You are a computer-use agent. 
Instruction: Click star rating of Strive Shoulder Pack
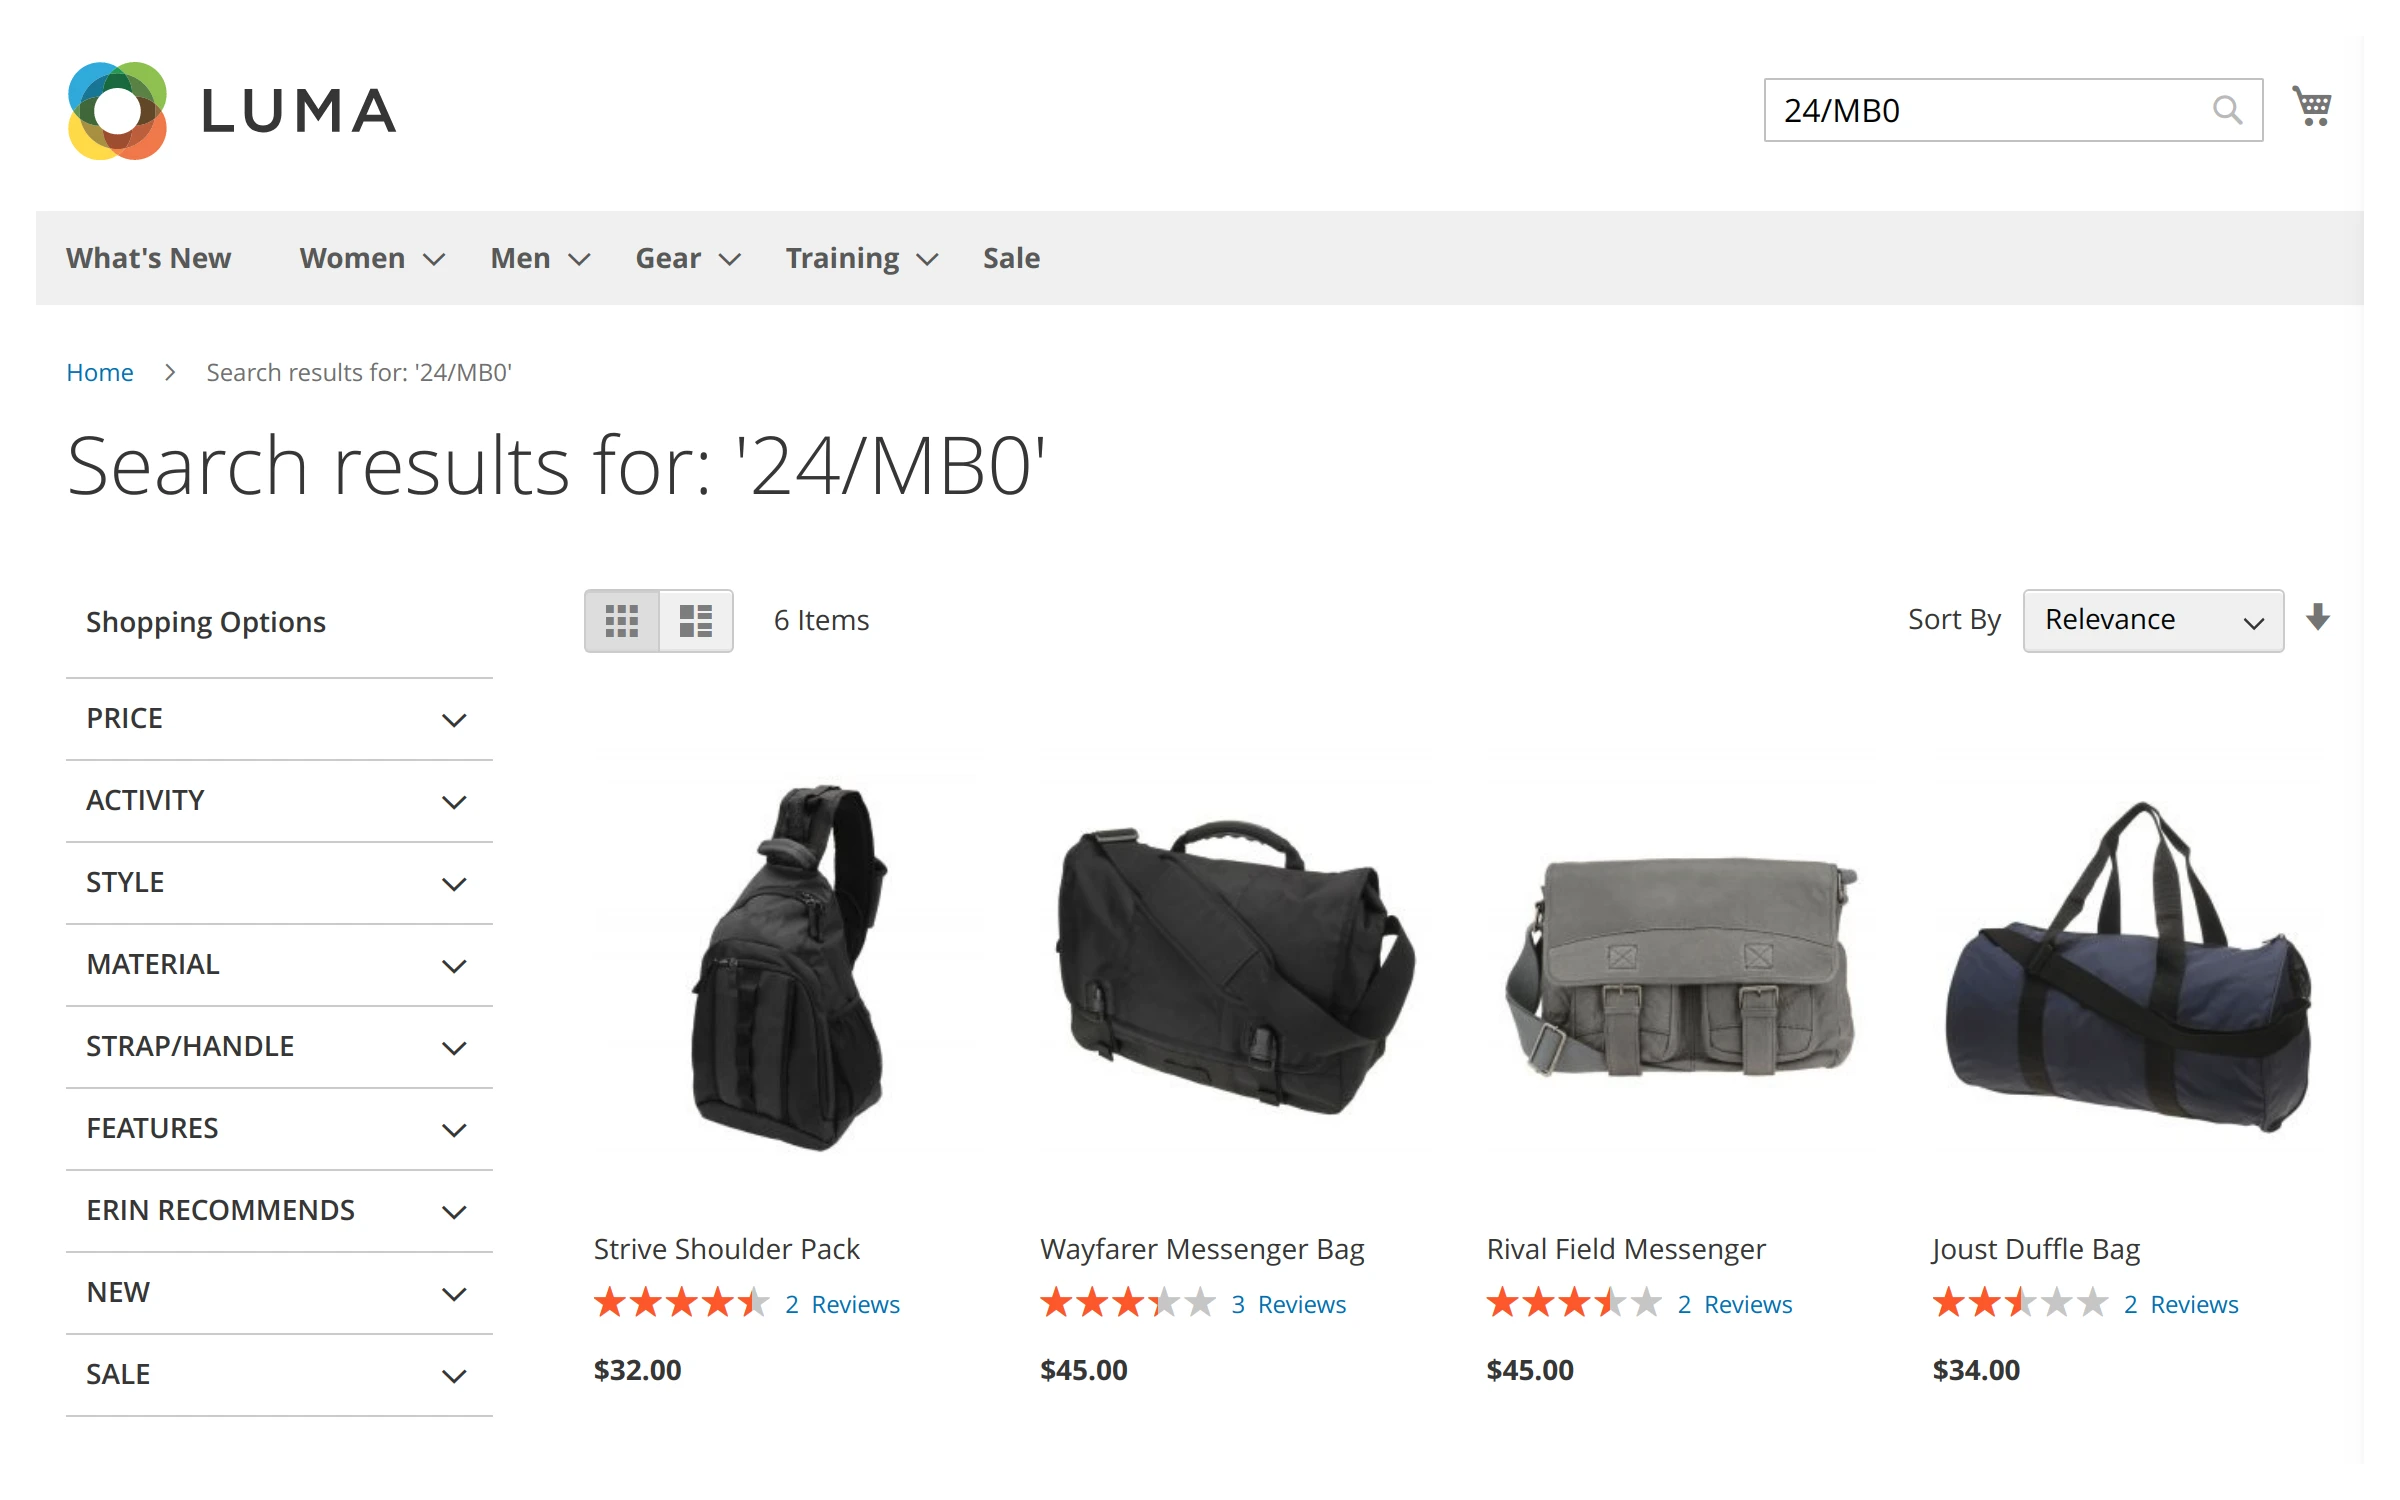click(680, 1303)
